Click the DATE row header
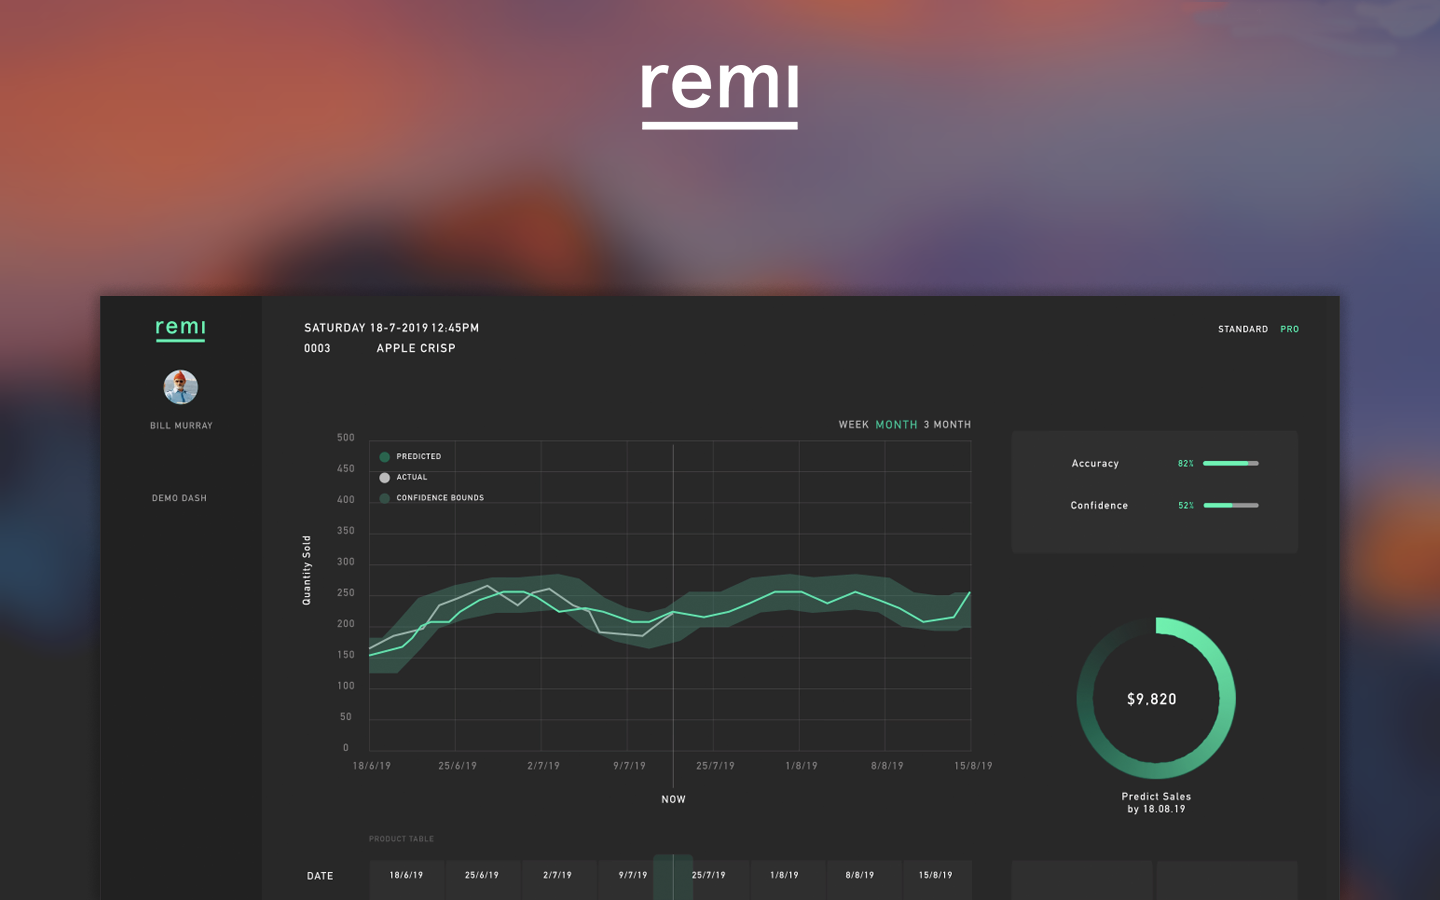This screenshot has width=1440, height=900. (320, 876)
